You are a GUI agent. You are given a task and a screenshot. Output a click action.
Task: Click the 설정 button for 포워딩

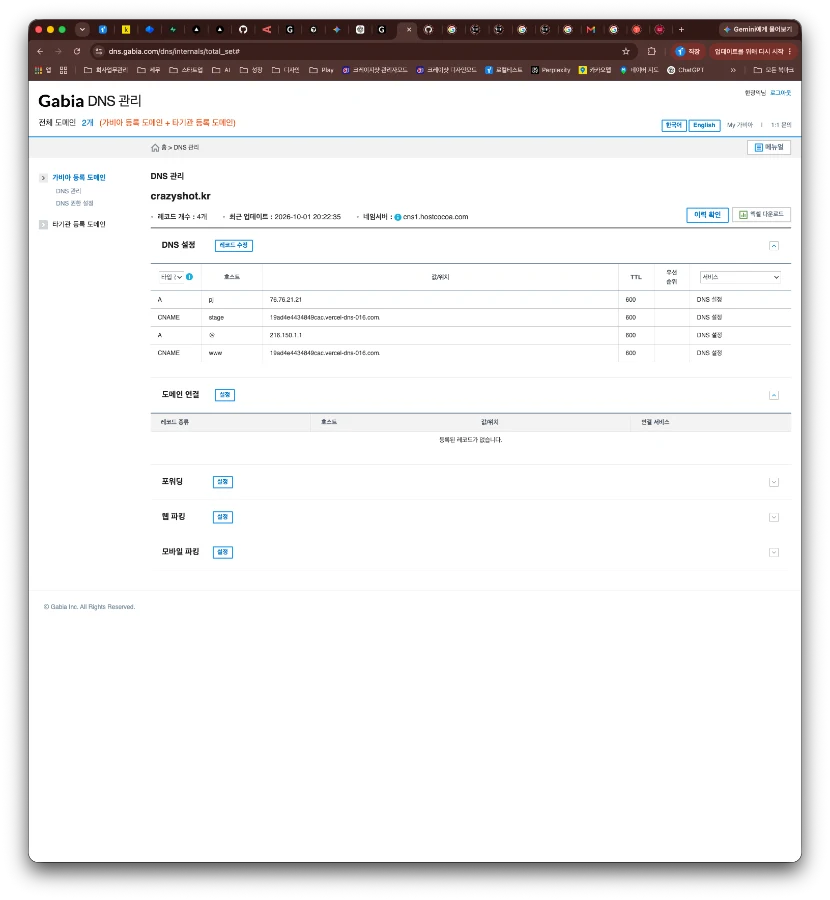coord(223,482)
